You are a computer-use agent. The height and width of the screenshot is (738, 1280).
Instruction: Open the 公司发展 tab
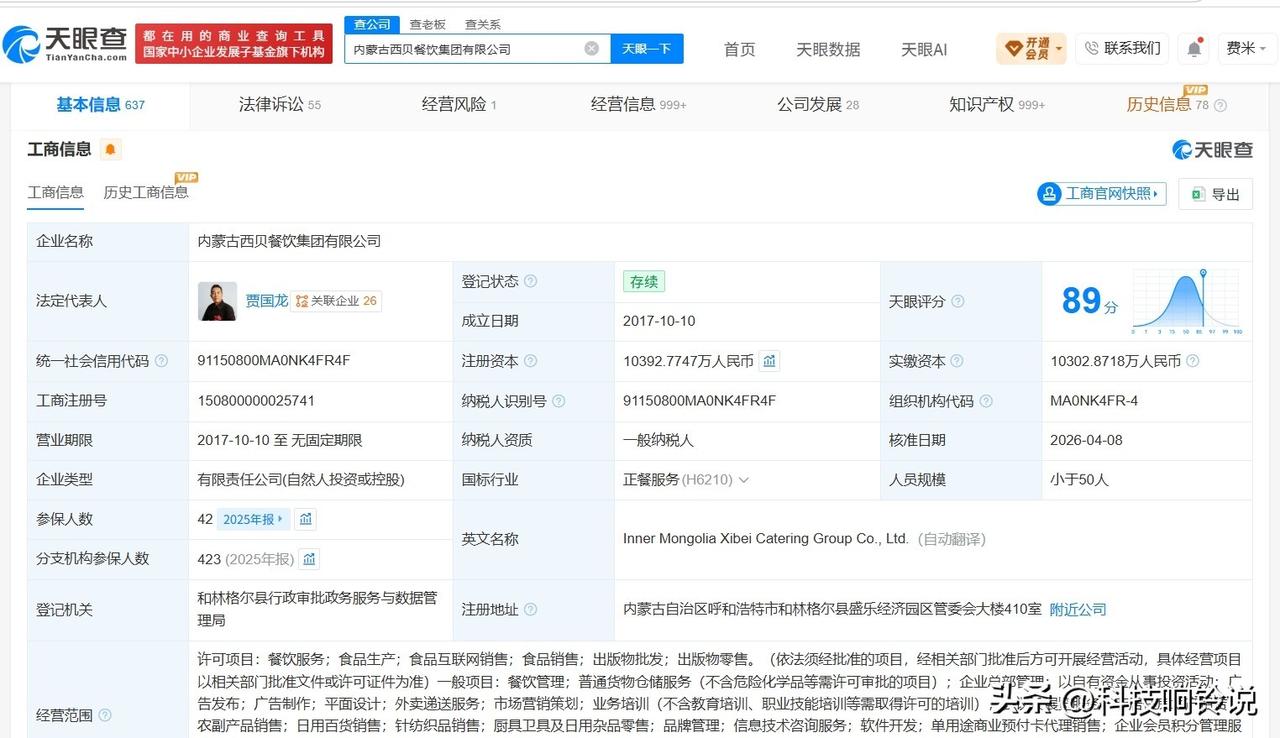pyautogui.click(x=818, y=104)
